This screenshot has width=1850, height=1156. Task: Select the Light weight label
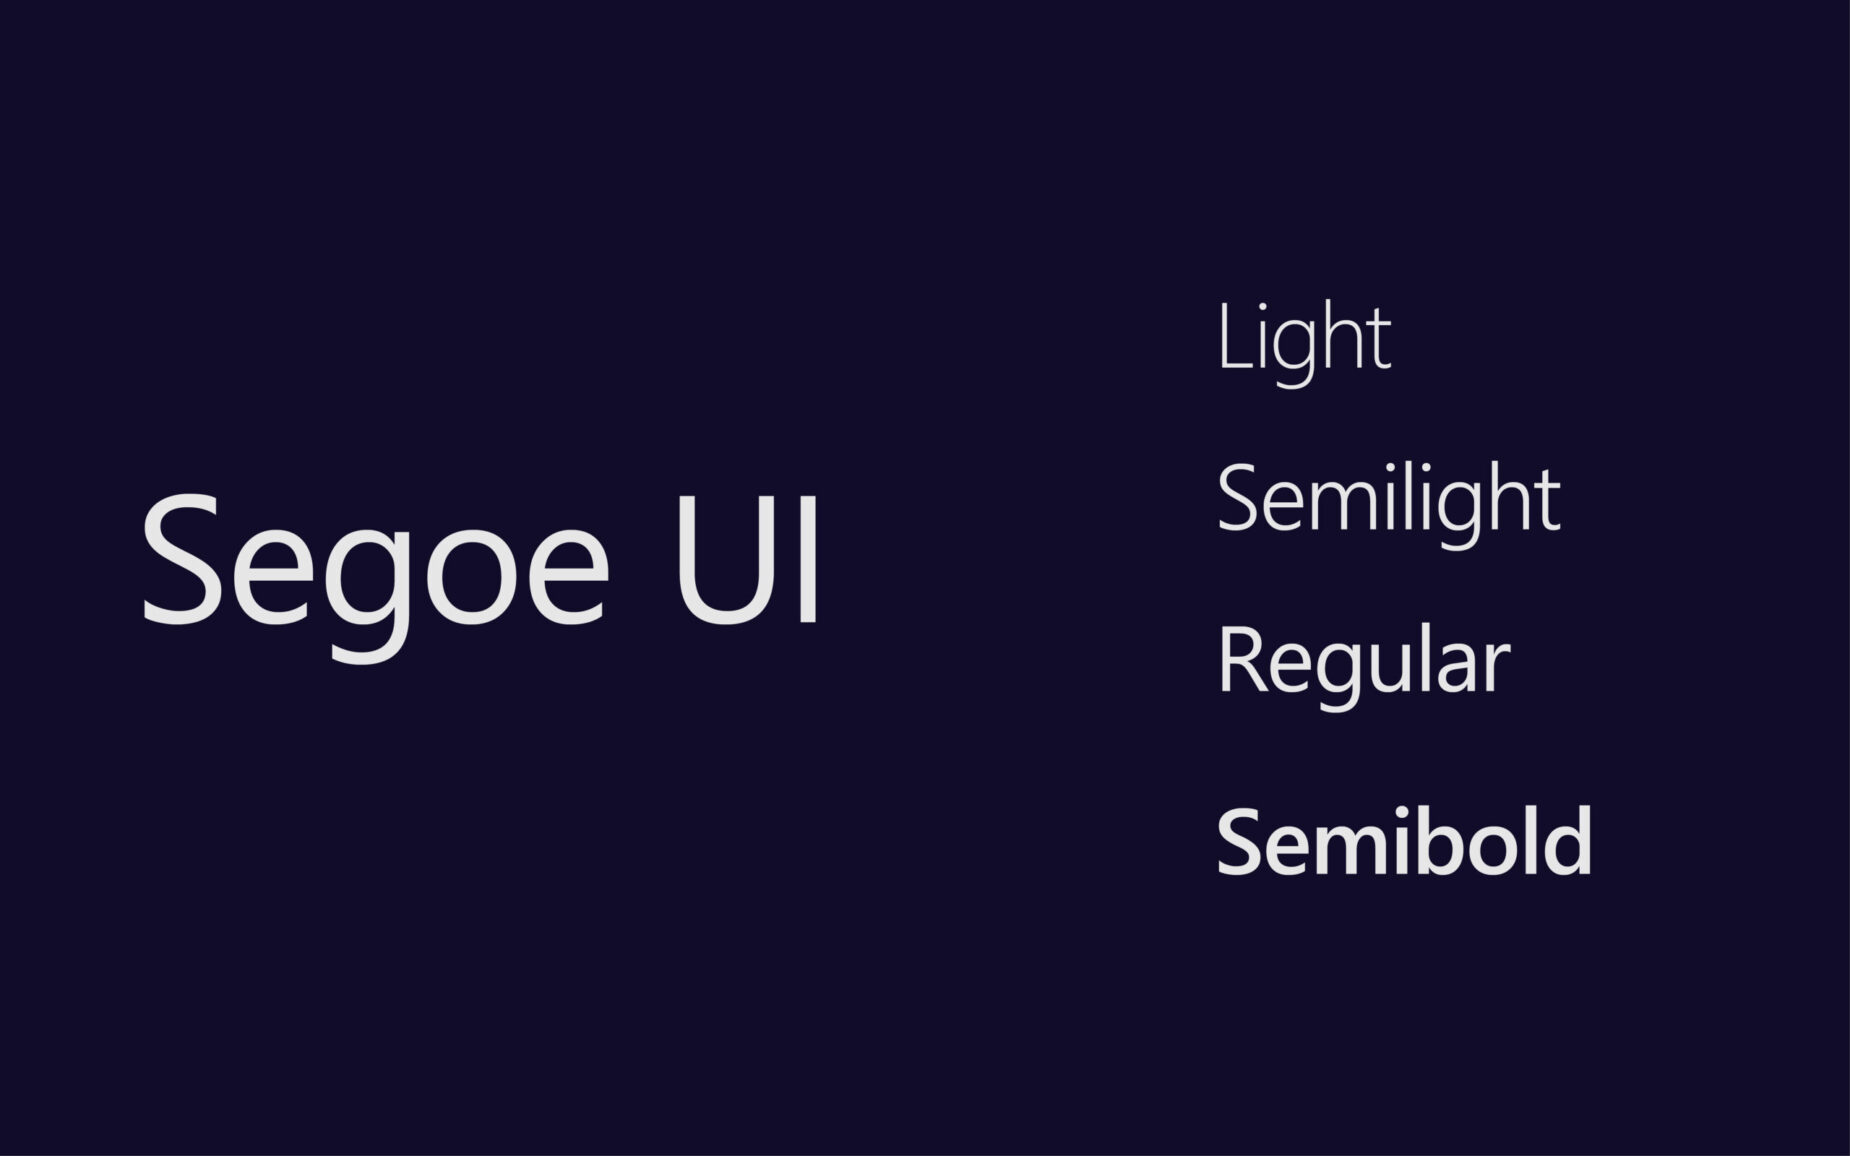(x=1303, y=340)
